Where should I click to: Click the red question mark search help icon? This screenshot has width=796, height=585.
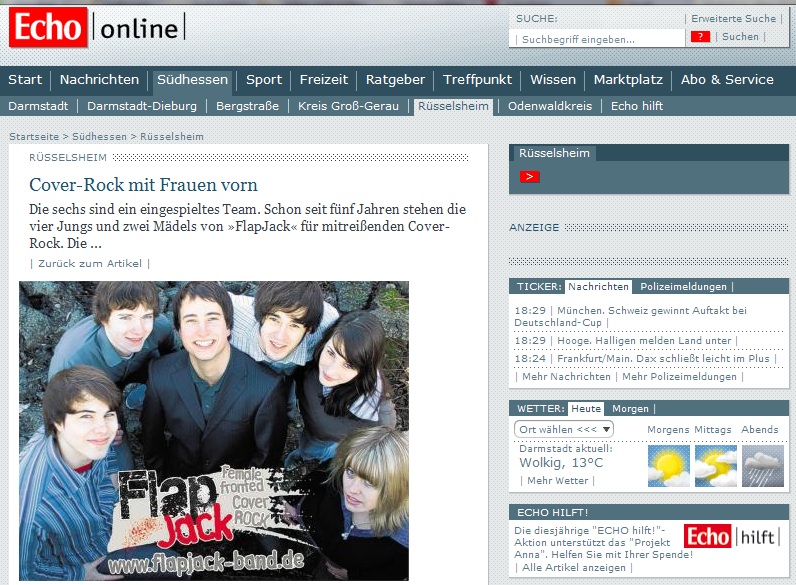[x=700, y=37]
